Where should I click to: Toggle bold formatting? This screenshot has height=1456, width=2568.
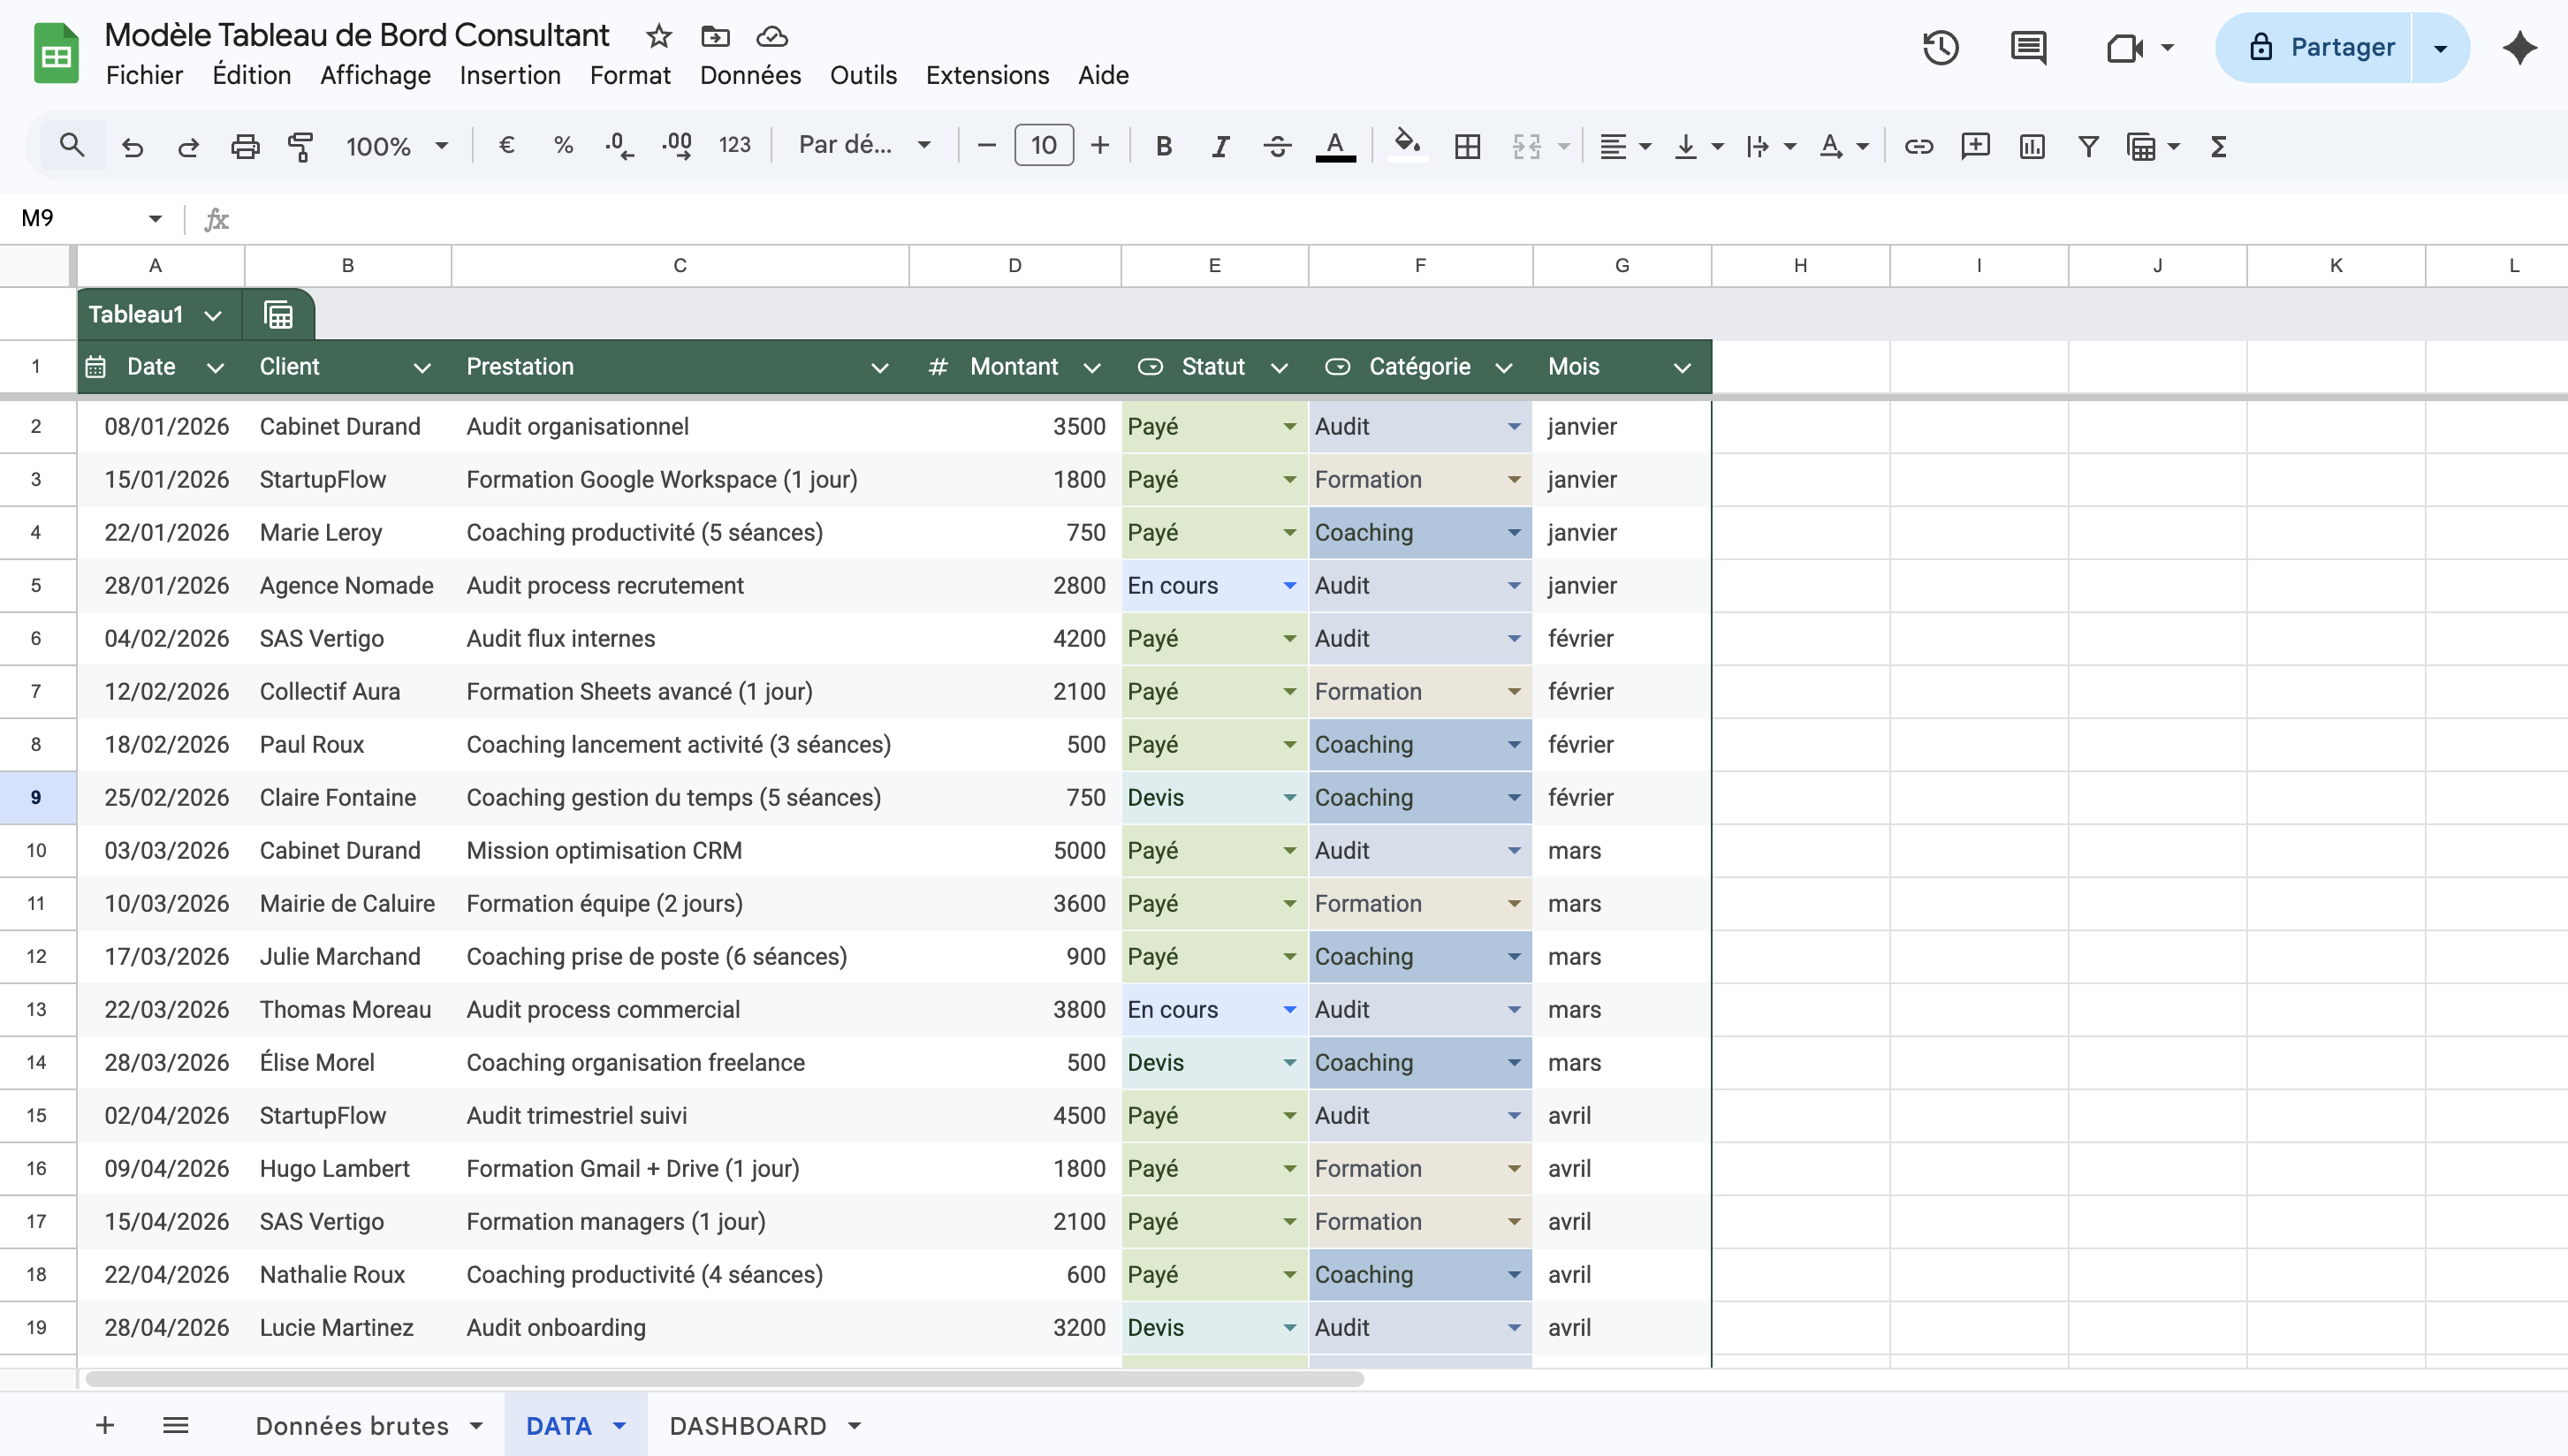pos(1163,146)
